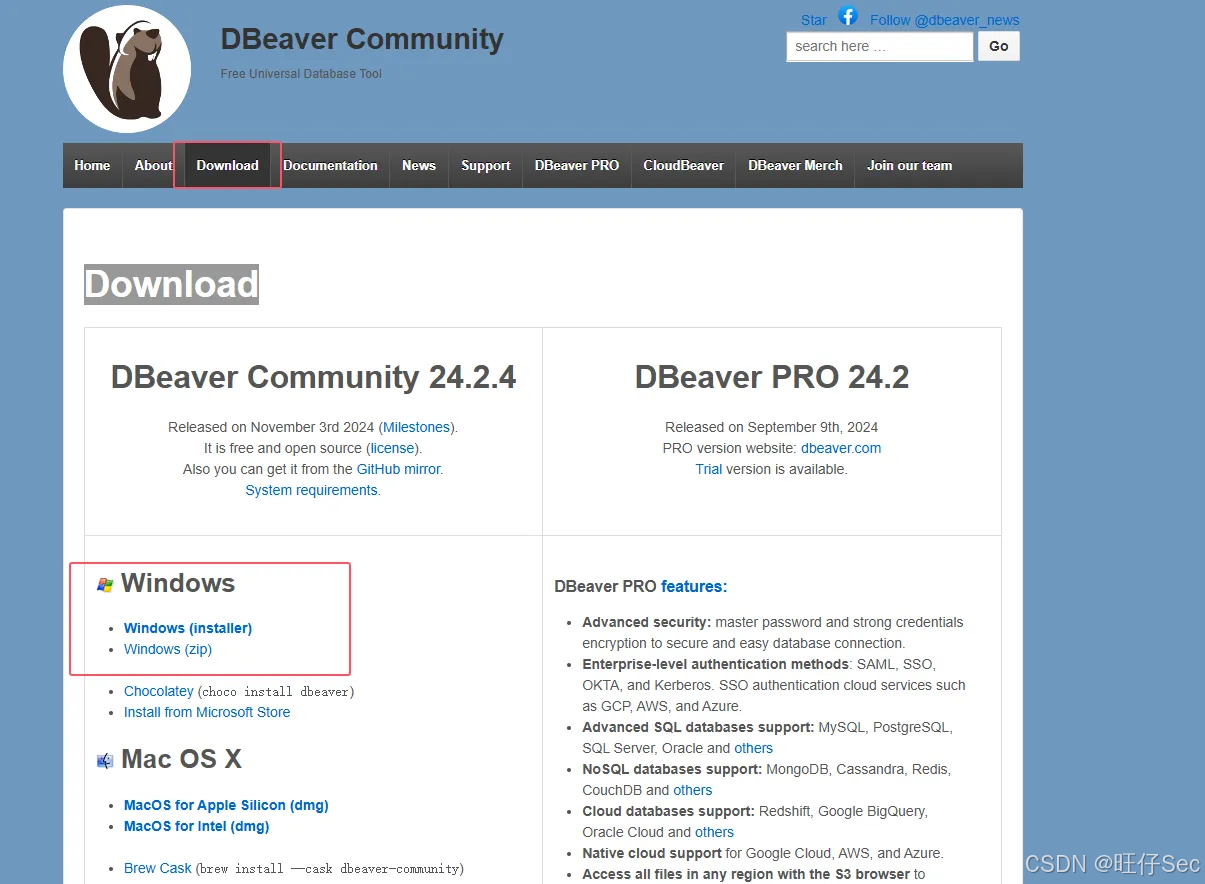Click 'others' link after SQL Server, Oracle
The image size is (1205, 884).
point(754,748)
